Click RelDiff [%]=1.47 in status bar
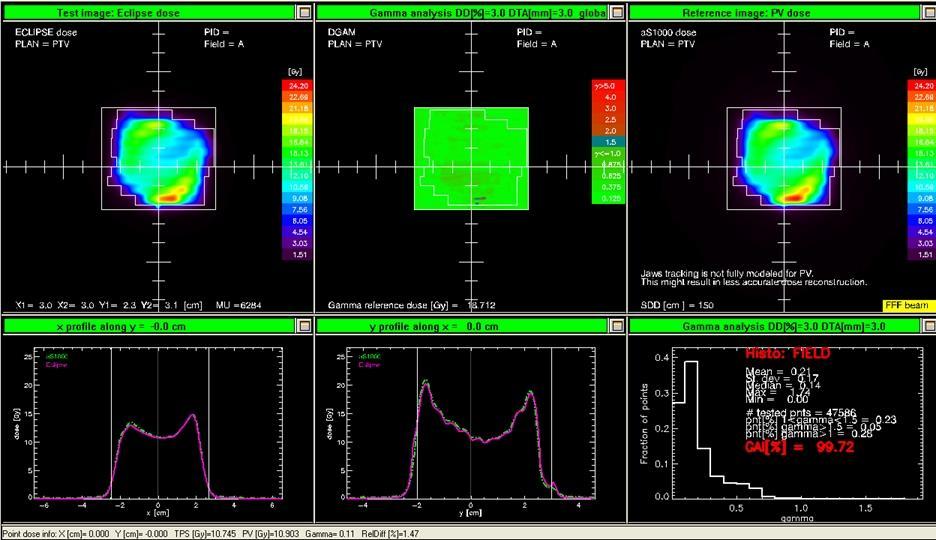The image size is (936, 540). (391, 533)
